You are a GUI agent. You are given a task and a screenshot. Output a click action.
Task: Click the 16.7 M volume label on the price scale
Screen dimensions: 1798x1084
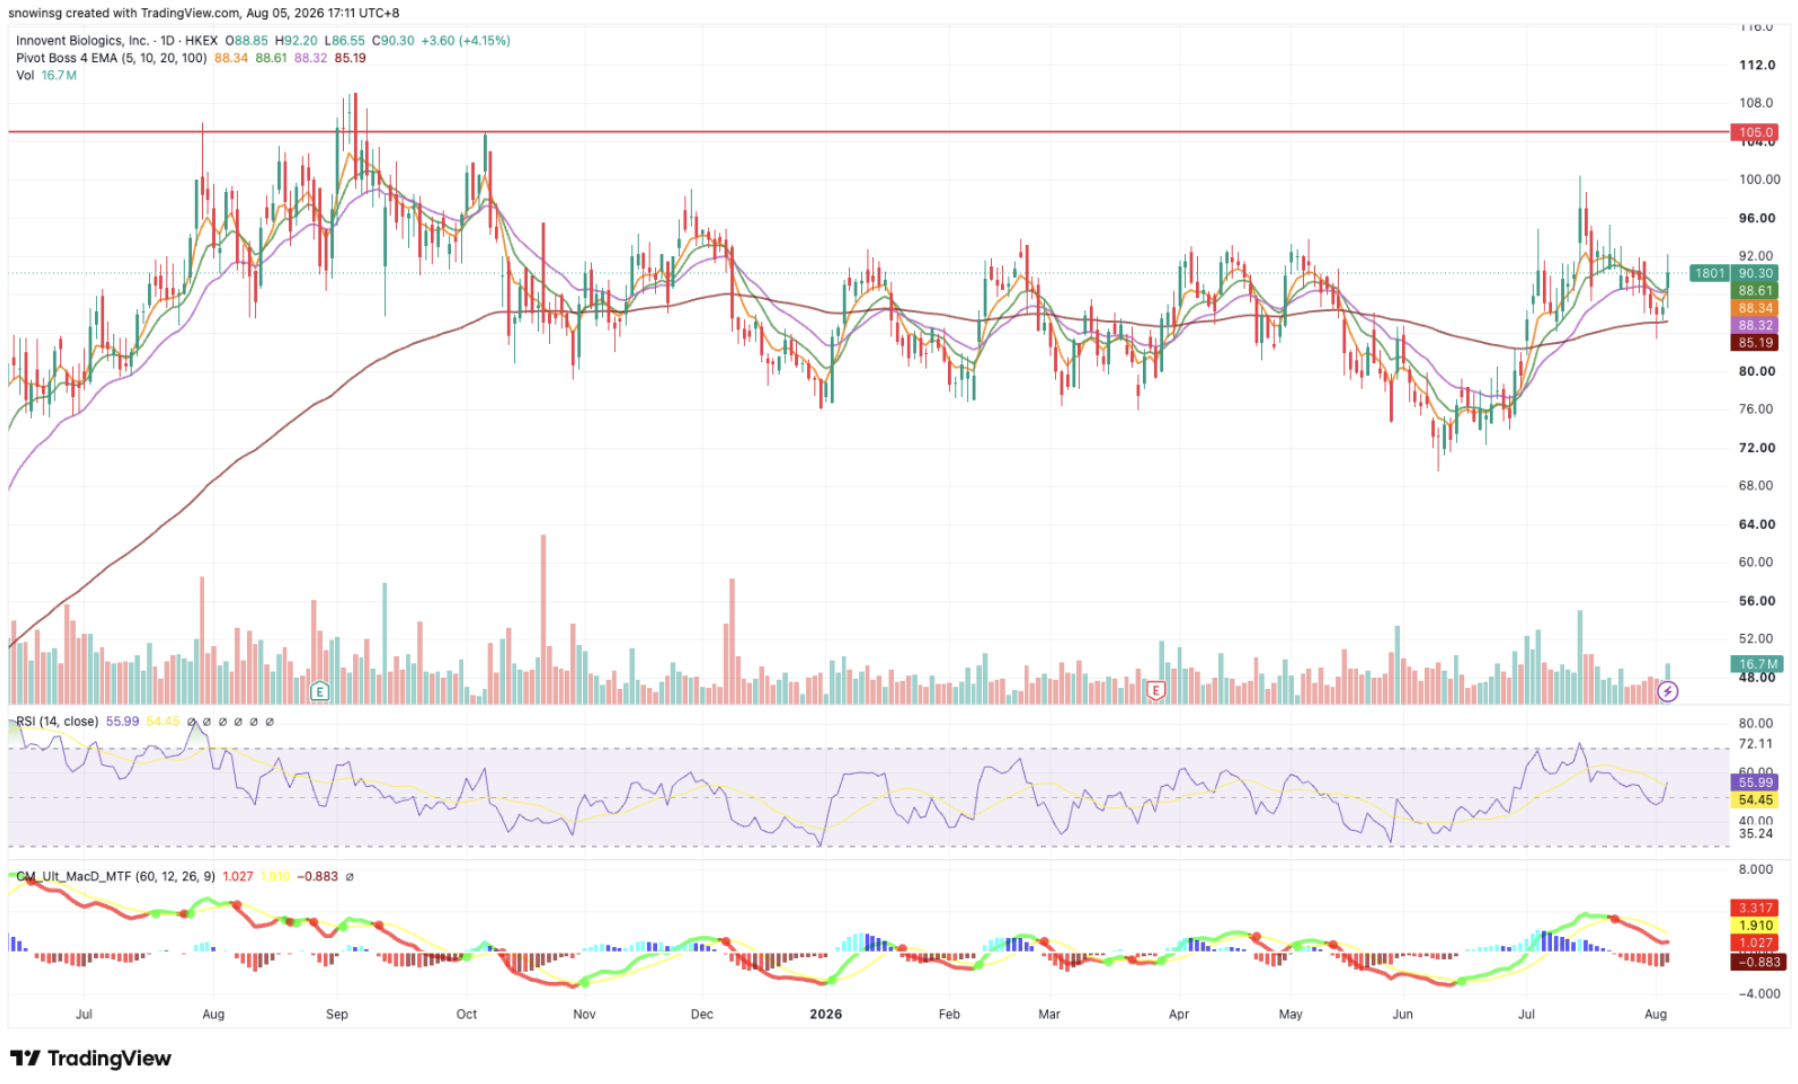click(x=1755, y=664)
